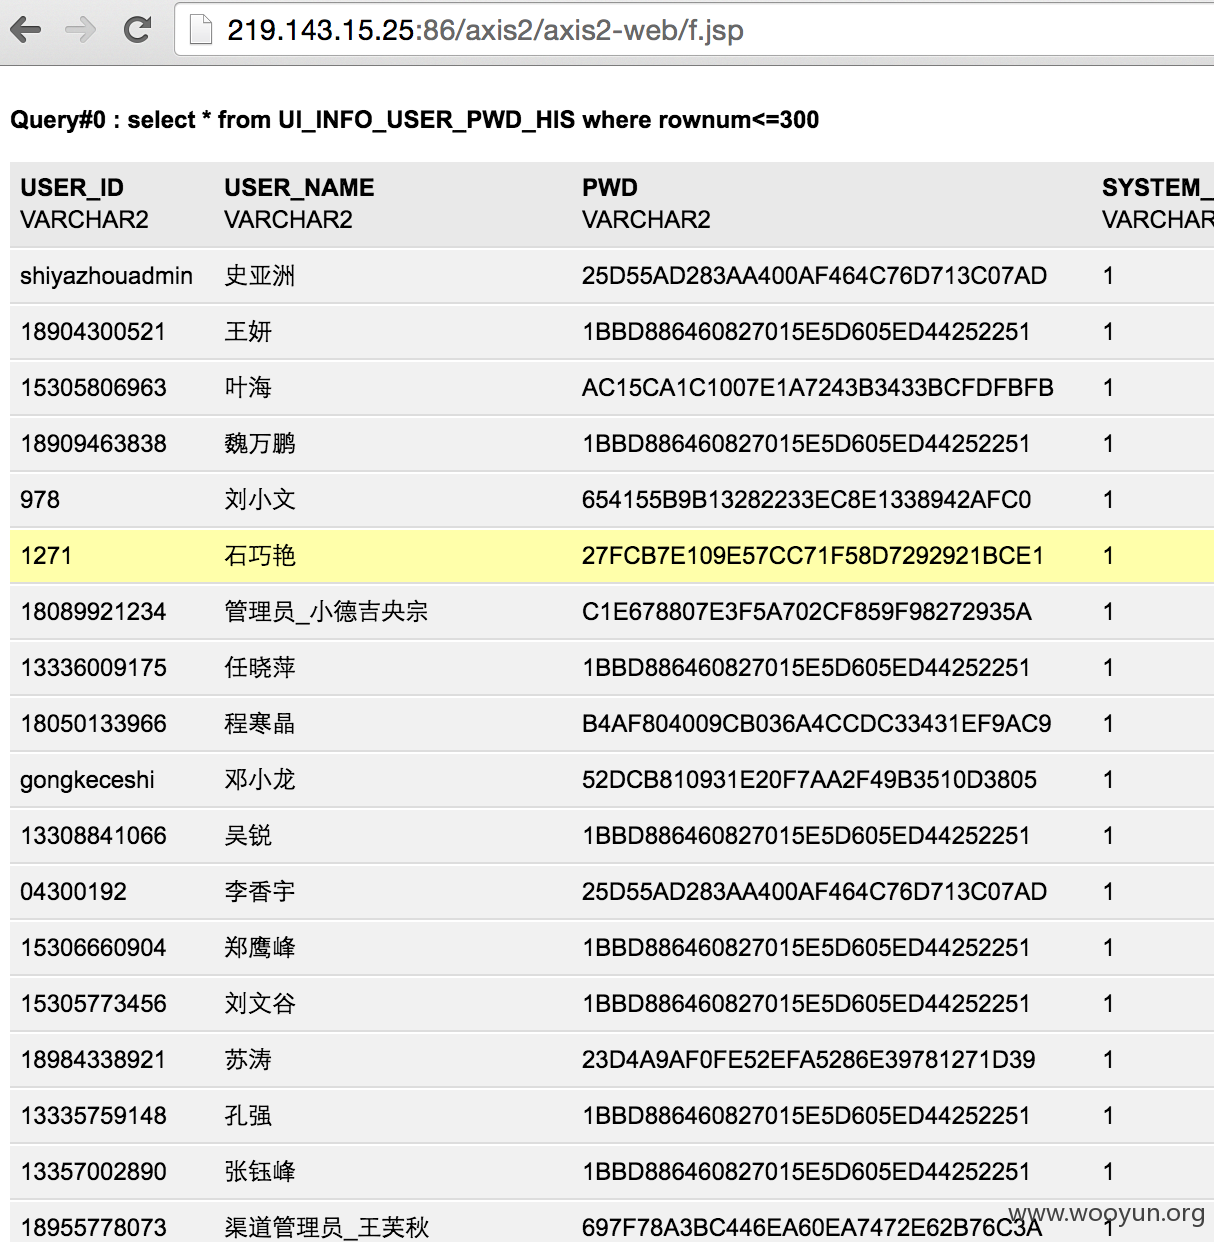The image size is (1214, 1242).
Task: Select the highlighted name 石巧艳
Action: (260, 556)
